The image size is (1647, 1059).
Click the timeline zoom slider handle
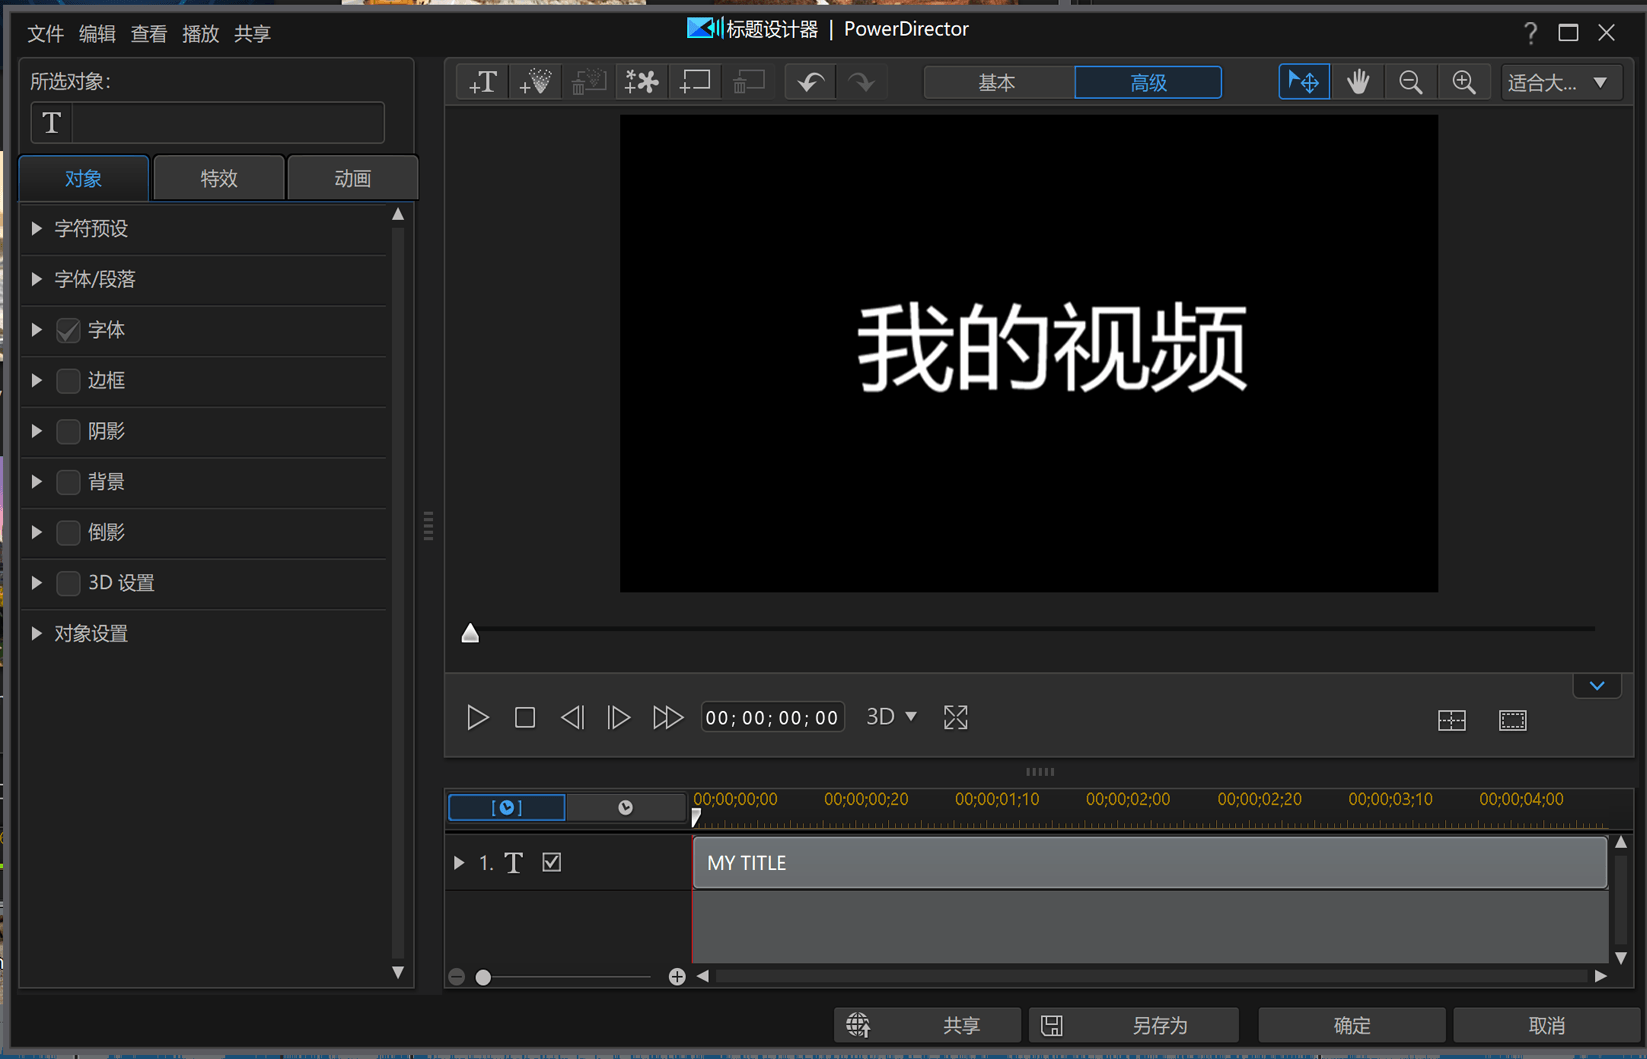click(484, 977)
